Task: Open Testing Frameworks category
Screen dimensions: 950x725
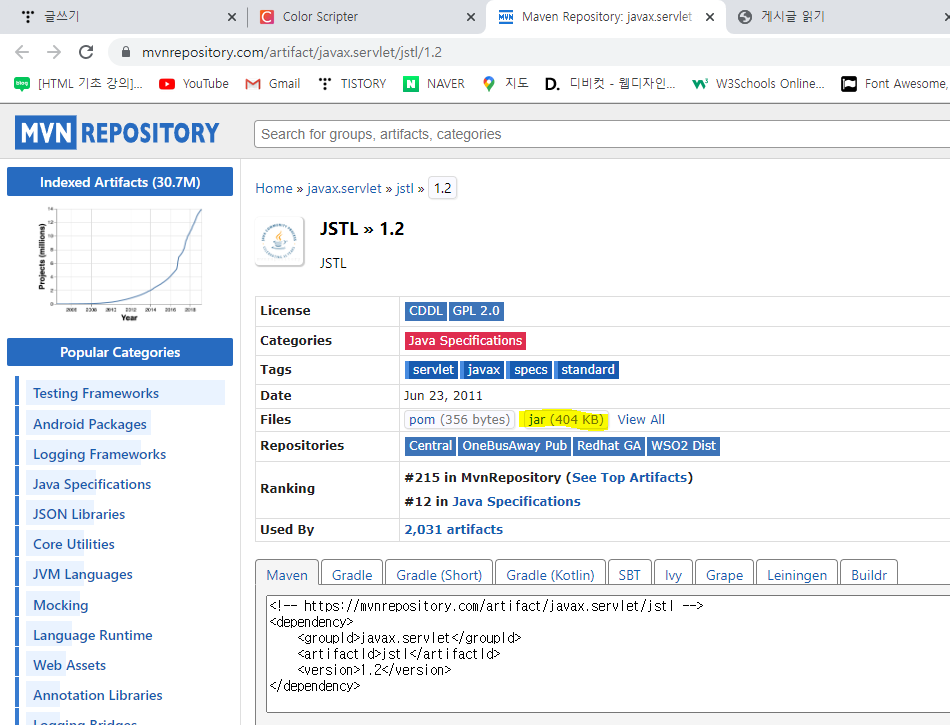Action: point(96,393)
